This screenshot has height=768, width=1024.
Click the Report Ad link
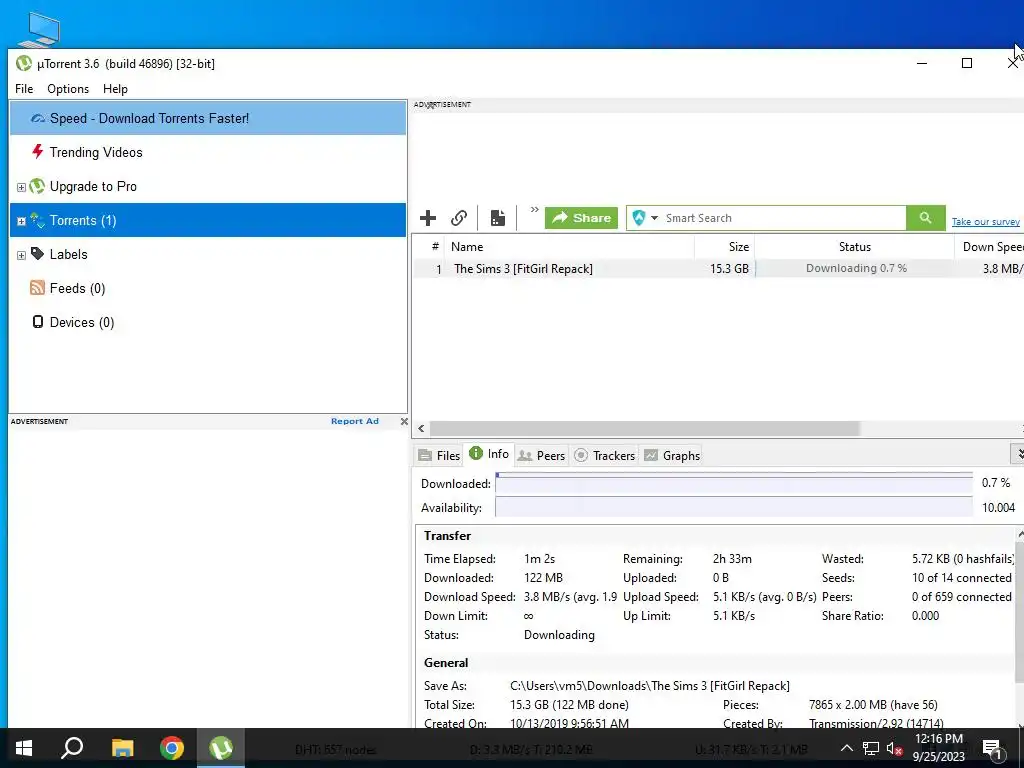[355, 421]
